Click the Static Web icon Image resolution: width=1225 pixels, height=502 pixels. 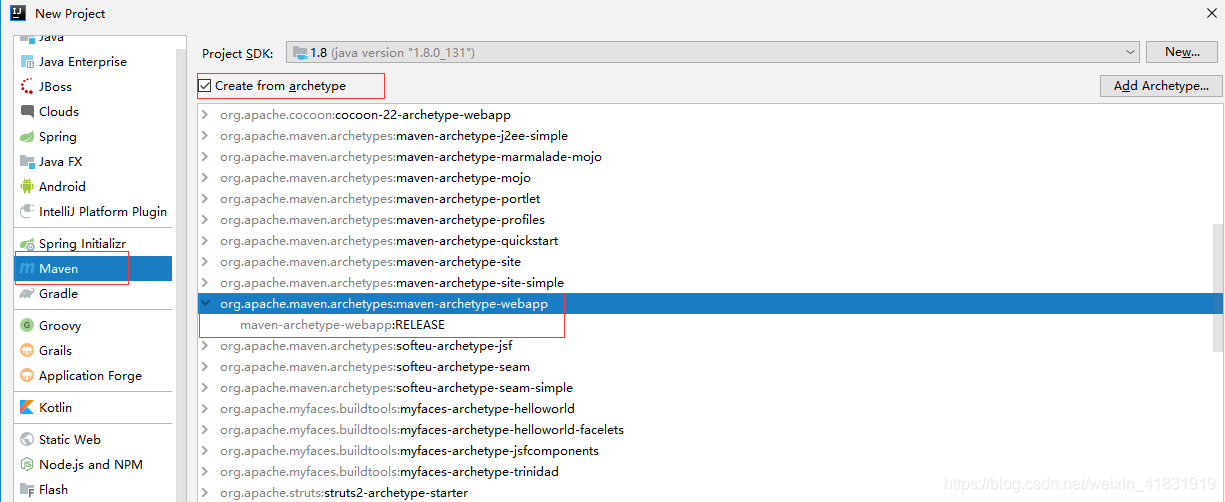click(x=27, y=440)
